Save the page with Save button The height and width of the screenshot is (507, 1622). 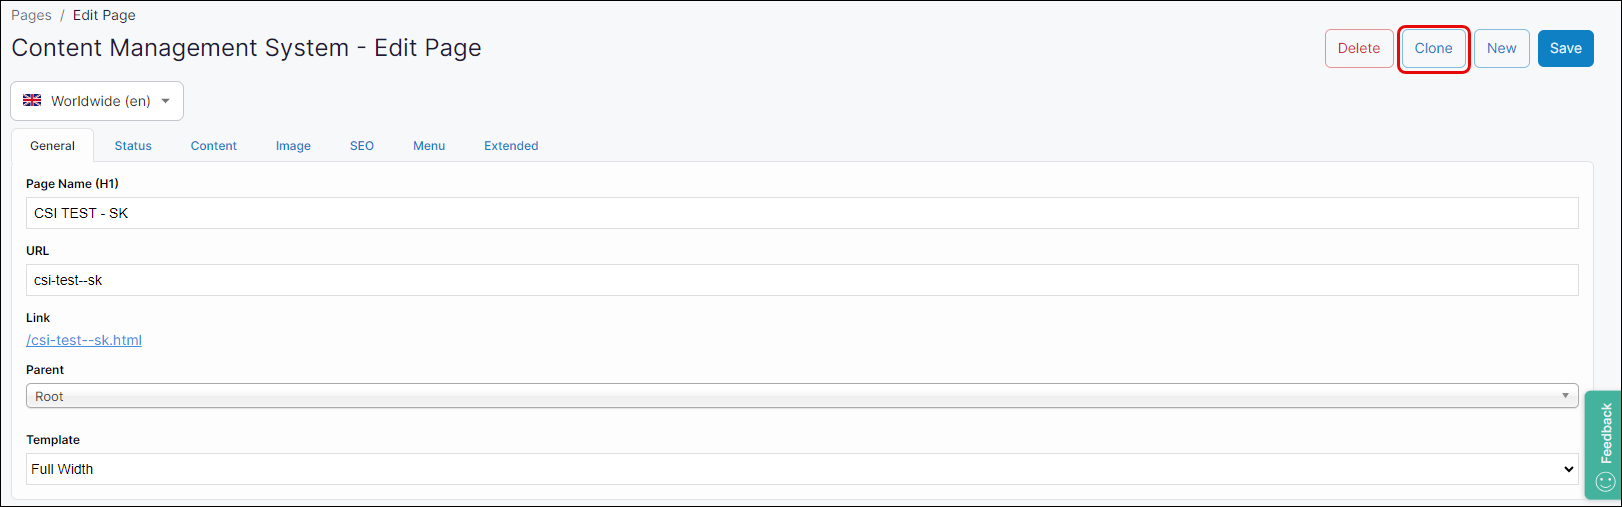pos(1565,48)
